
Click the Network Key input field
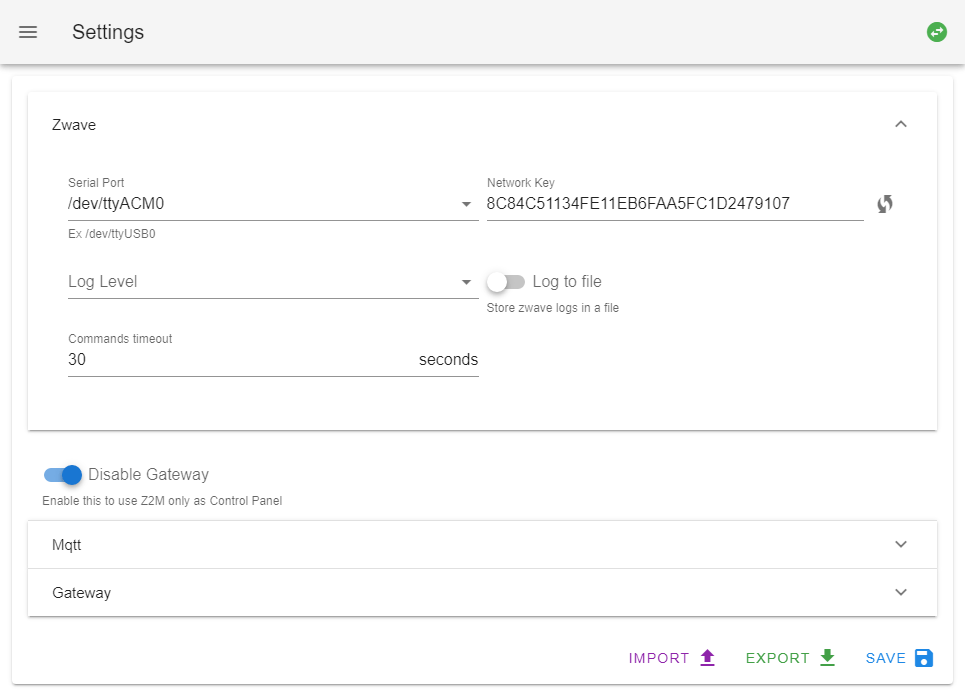(675, 204)
